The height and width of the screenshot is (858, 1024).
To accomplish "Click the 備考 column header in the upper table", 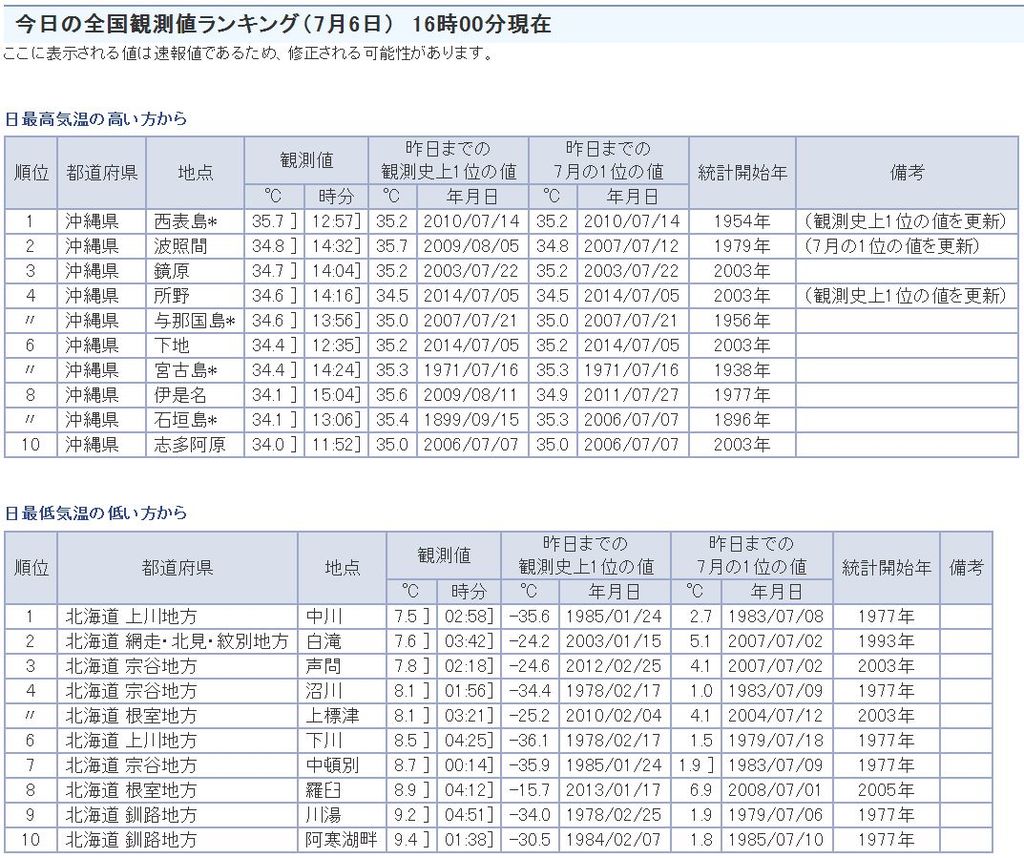I will 906,172.
